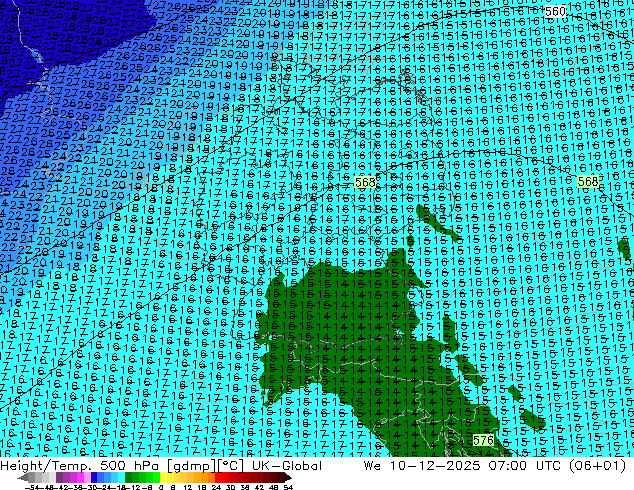Click the dark blue legend swatch
Screen dimensions: 634x490
[94, 477]
